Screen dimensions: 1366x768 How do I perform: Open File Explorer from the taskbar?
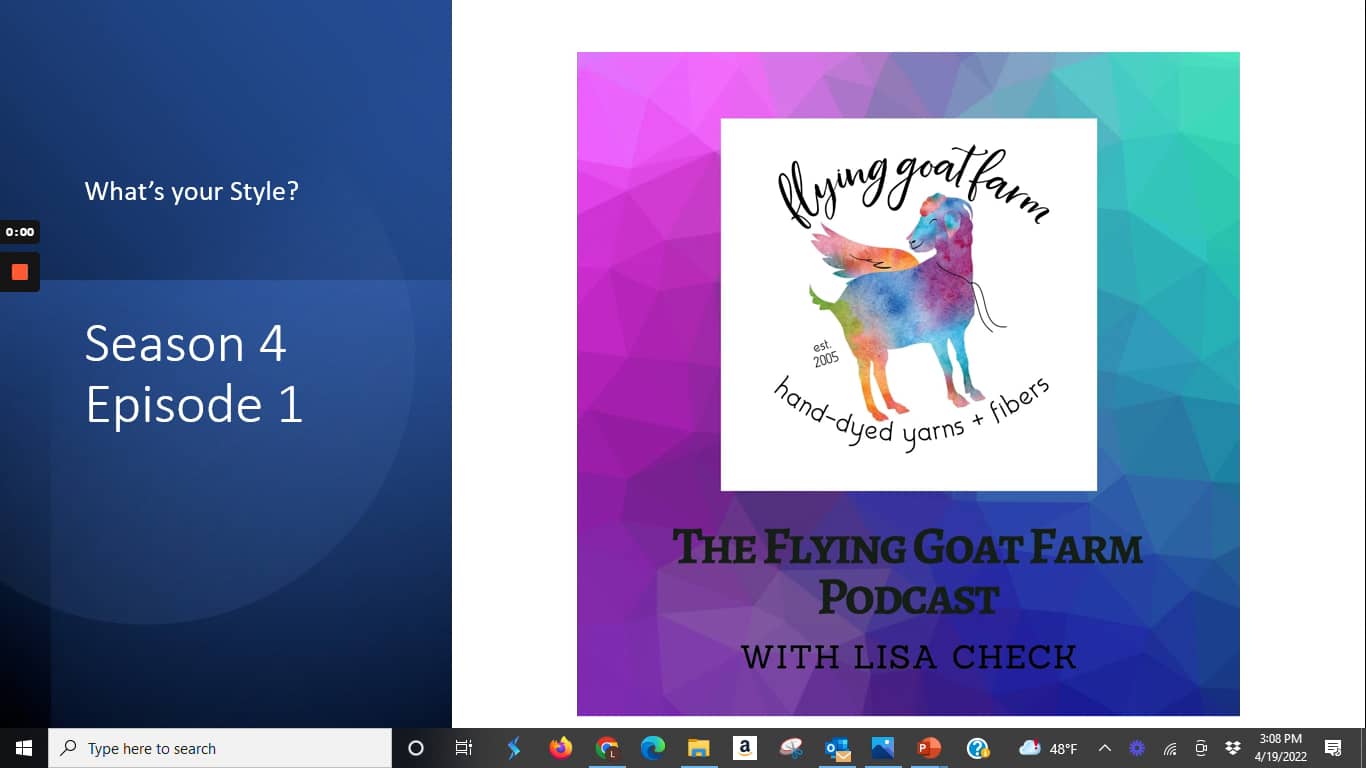pyautogui.click(x=698, y=748)
